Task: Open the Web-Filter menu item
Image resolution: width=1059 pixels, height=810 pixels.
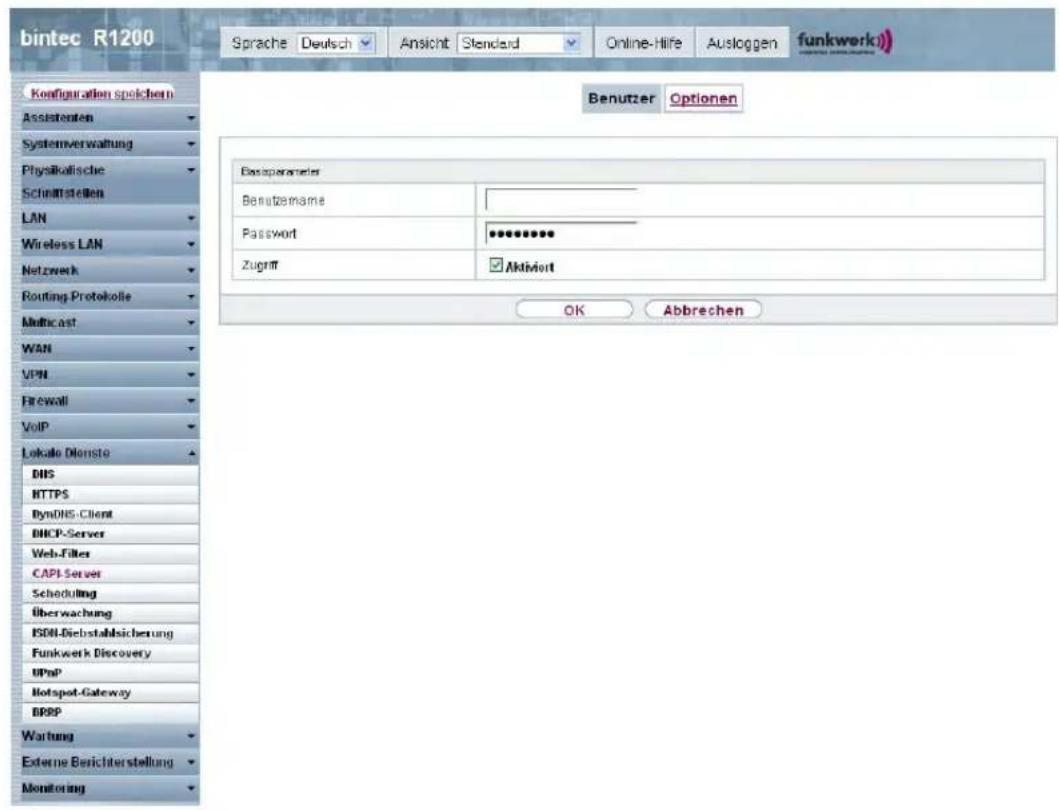Action: tap(111, 554)
